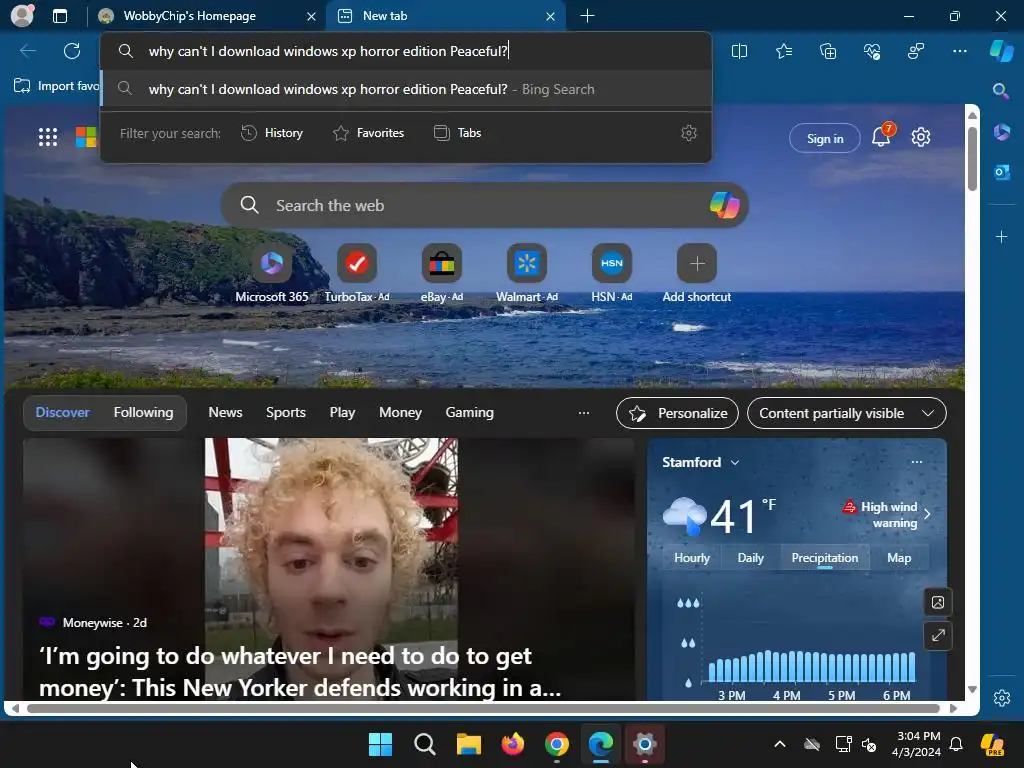Open sidebar settings gear at bottom
The width and height of the screenshot is (1024, 768).
click(1002, 697)
